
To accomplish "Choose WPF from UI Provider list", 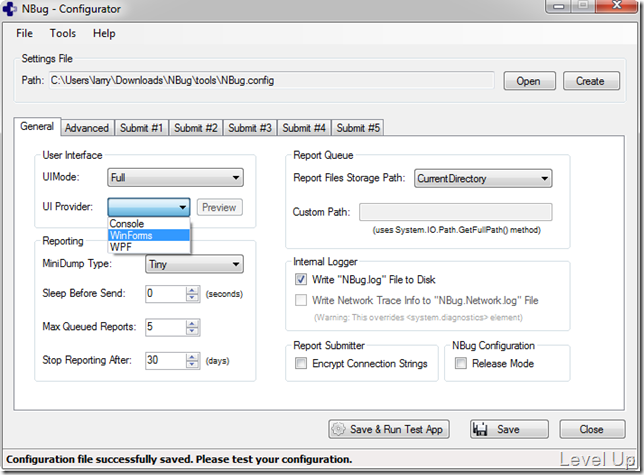I will click(x=149, y=247).
